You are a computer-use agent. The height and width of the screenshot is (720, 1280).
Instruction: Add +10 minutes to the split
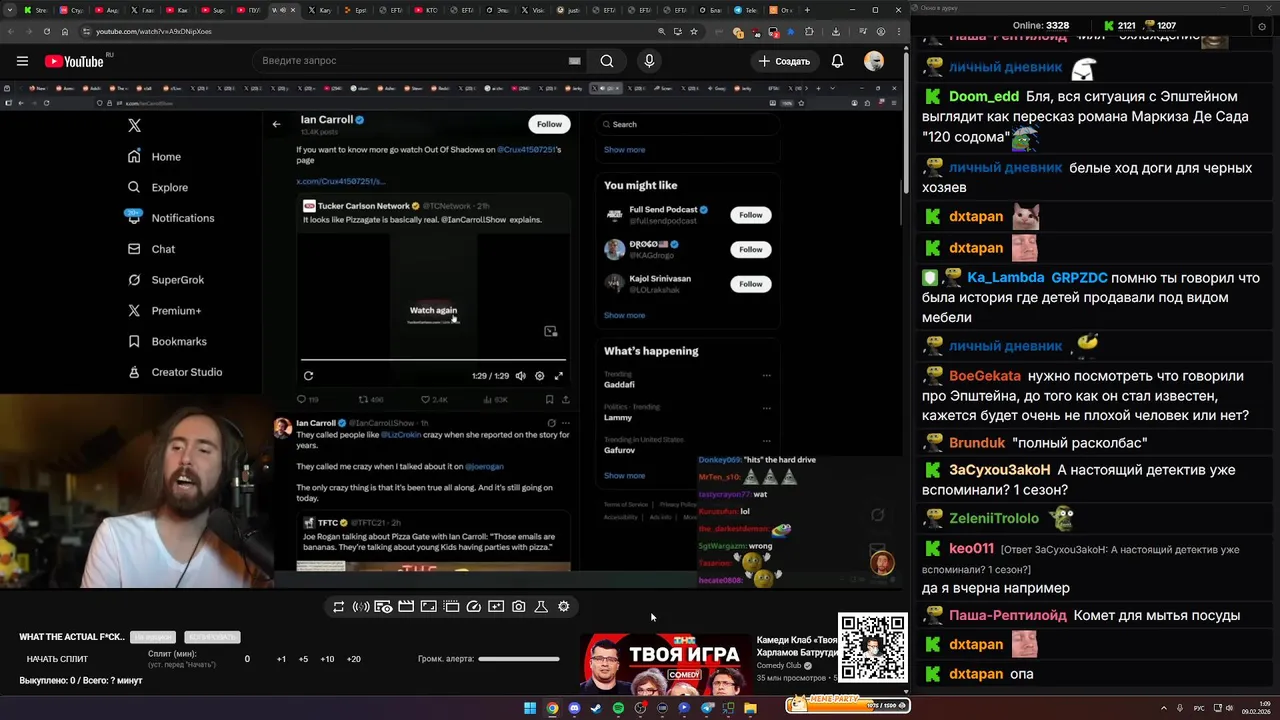tap(327, 659)
